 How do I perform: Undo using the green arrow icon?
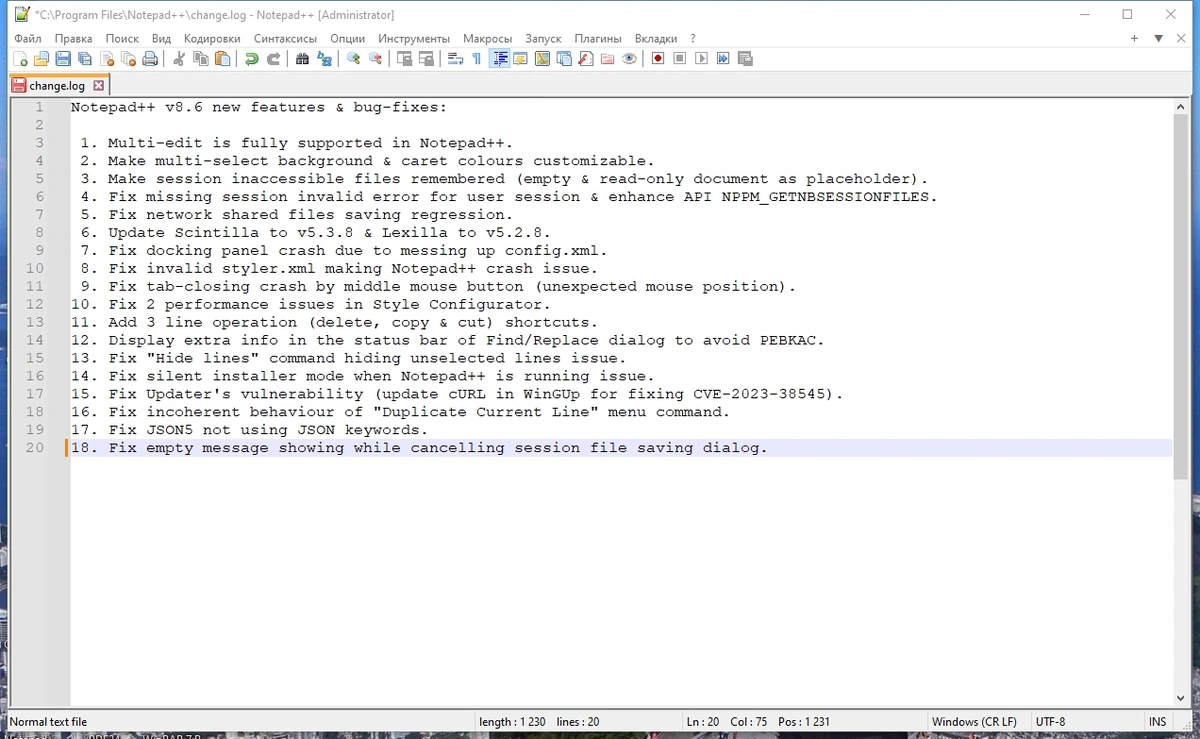(x=252, y=59)
